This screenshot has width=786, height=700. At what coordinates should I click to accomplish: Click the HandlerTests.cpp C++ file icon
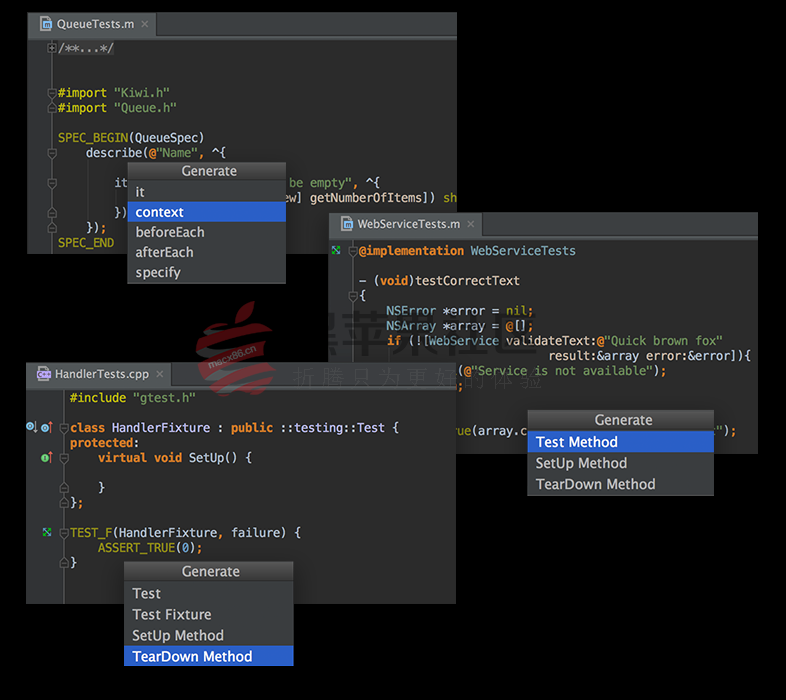point(44,374)
